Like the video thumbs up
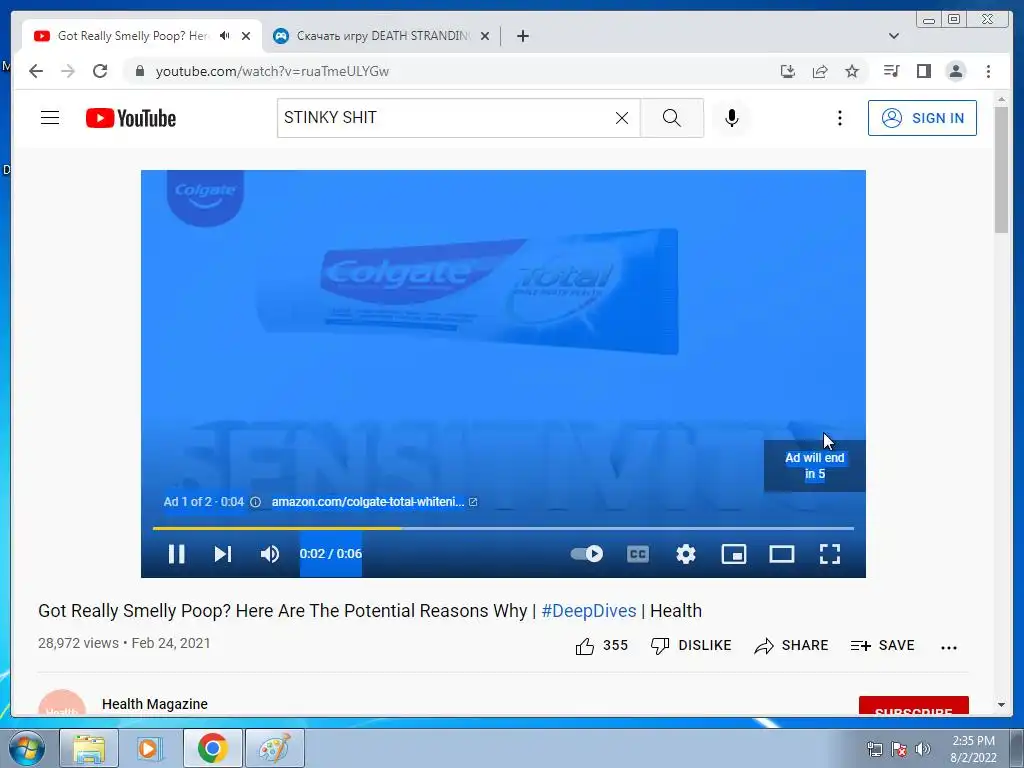This screenshot has height=768, width=1024. [601, 646]
